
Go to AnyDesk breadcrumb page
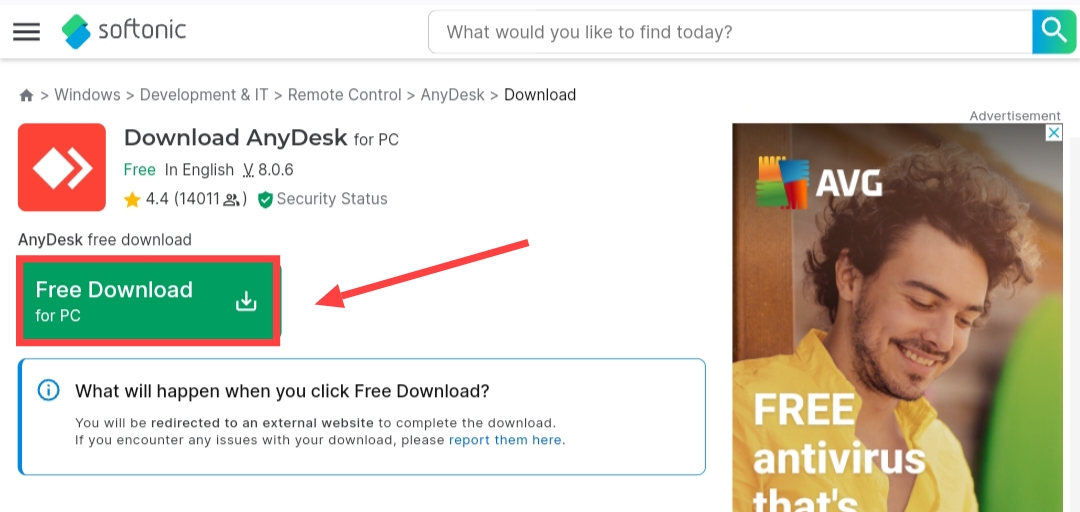[453, 95]
